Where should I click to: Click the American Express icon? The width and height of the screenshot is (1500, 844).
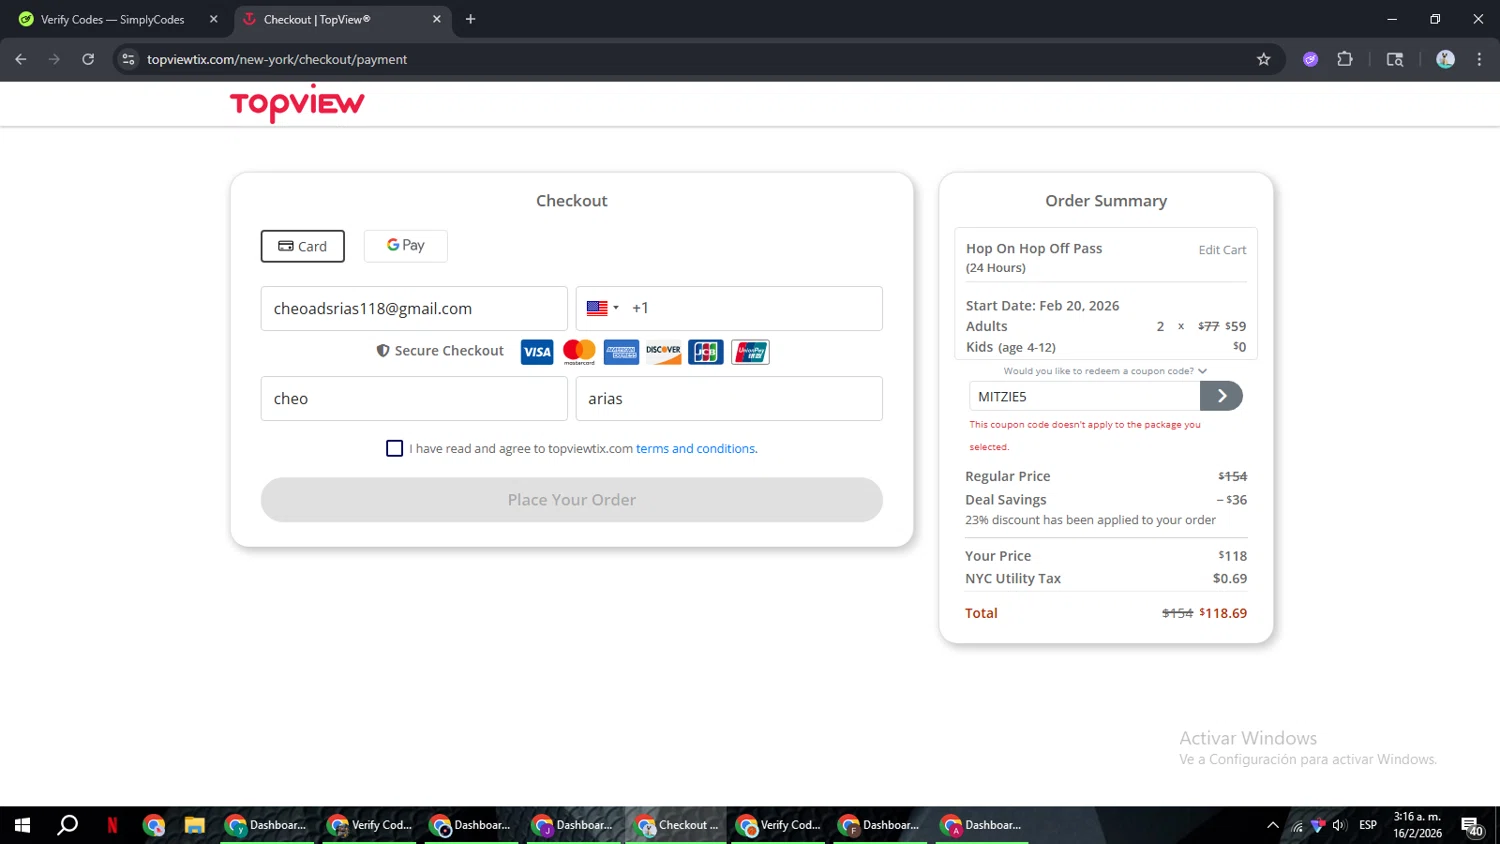(621, 352)
